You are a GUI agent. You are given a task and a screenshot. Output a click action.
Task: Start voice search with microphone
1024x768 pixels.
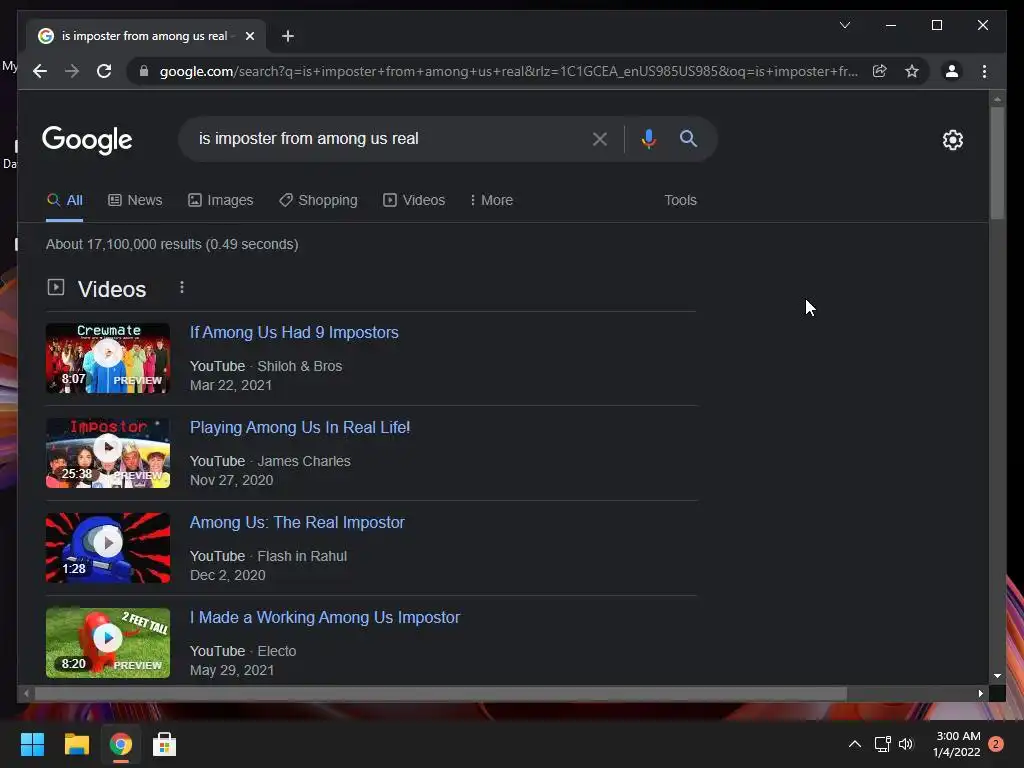click(648, 138)
